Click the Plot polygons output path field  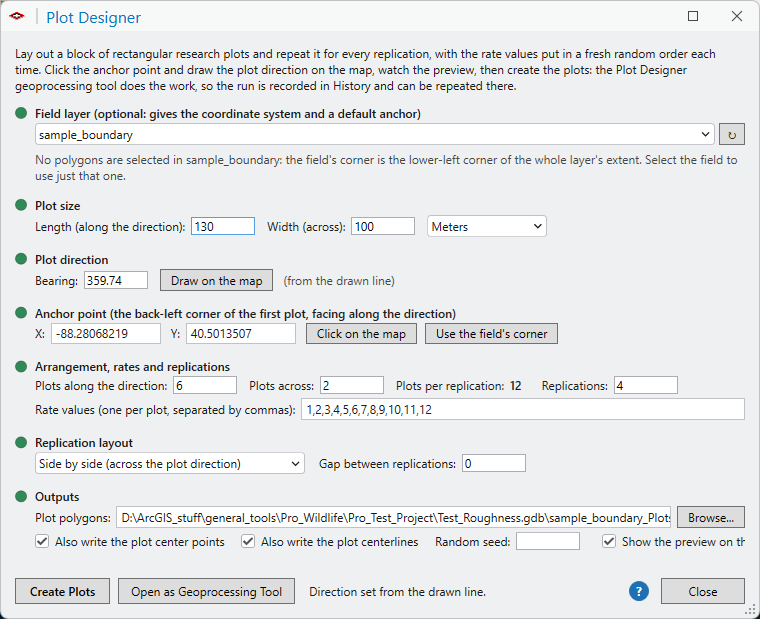tap(394, 517)
